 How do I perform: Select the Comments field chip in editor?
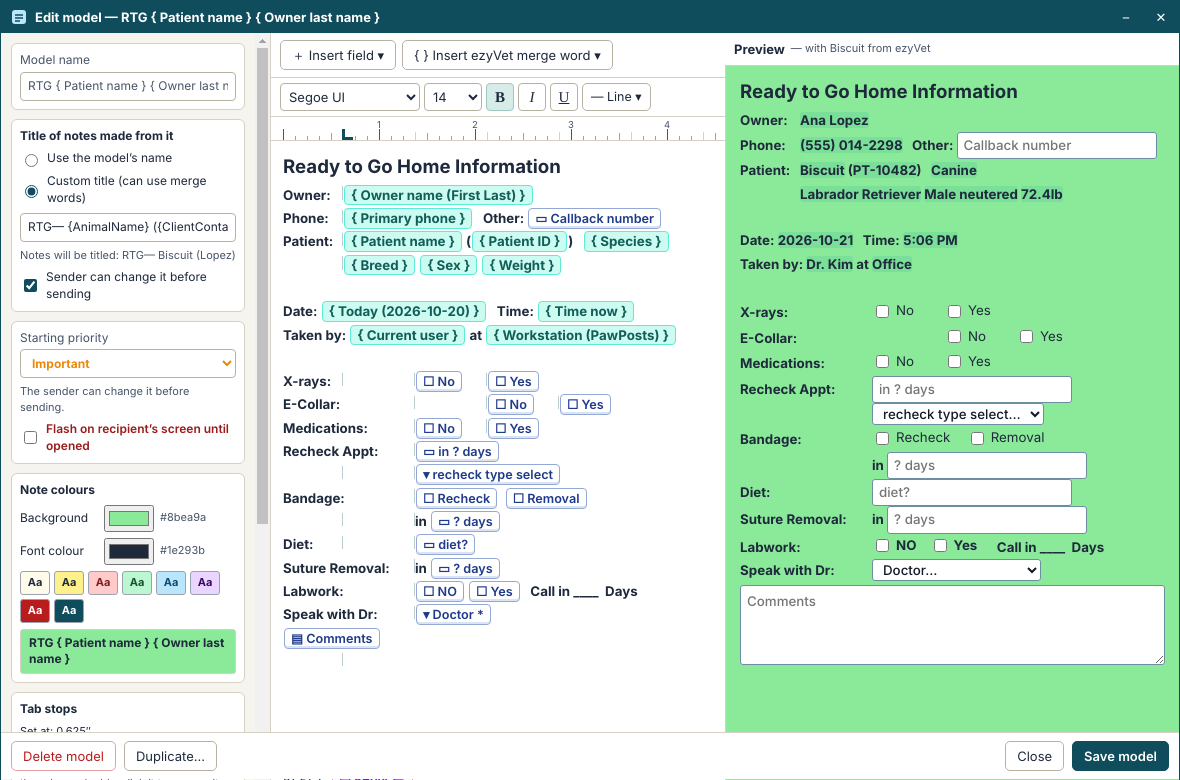[332, 638]
